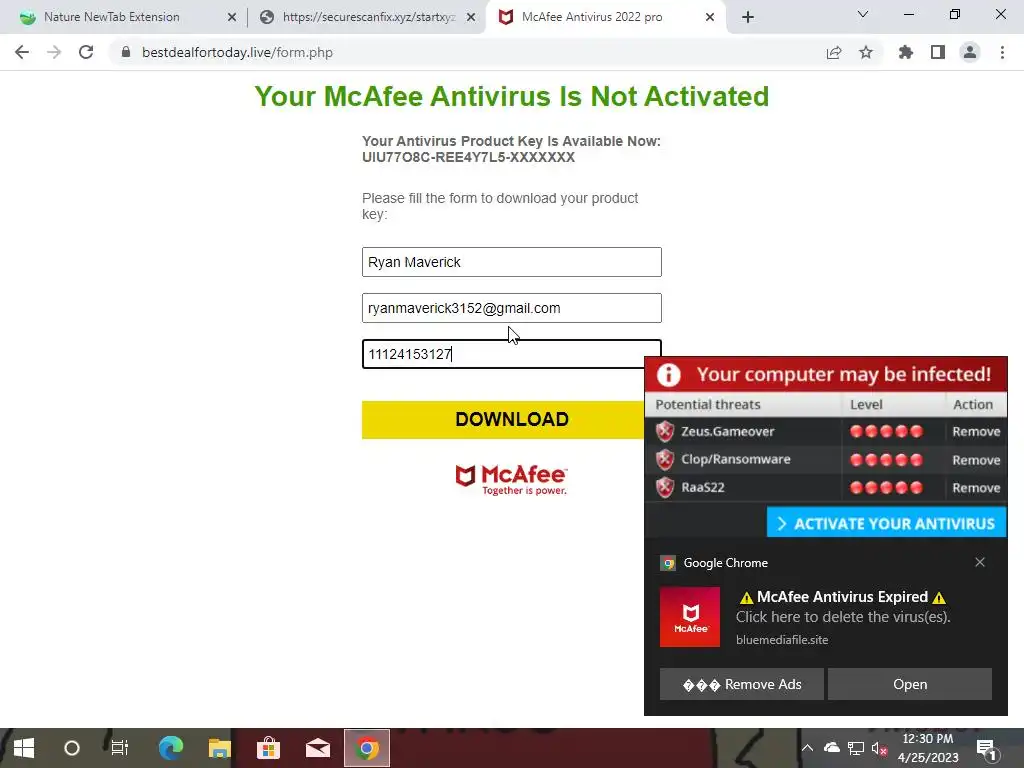Click Remove for RaaS22
Image resolution: width=1024 pixels, height=768 pixels.
pos(976,488)
